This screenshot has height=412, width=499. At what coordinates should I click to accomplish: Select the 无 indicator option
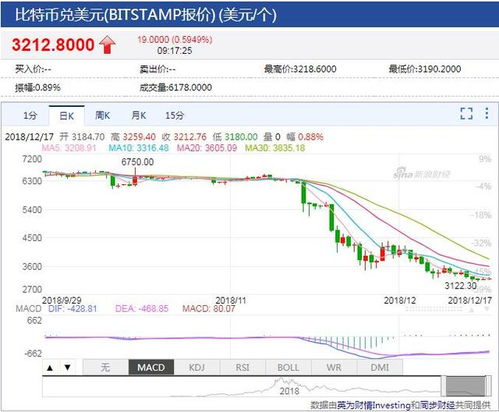click(x=105, y=367)
